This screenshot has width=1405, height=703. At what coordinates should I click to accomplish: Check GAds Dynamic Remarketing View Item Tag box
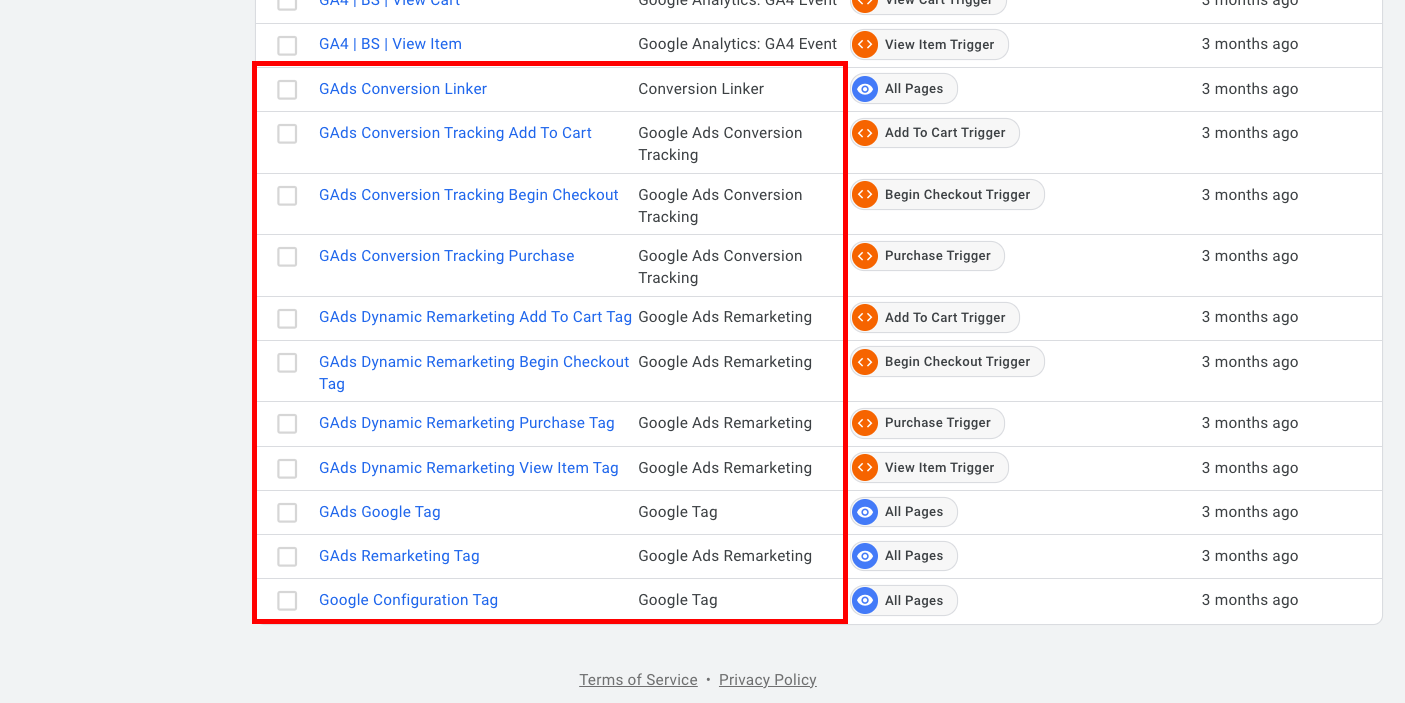point(287,469)
